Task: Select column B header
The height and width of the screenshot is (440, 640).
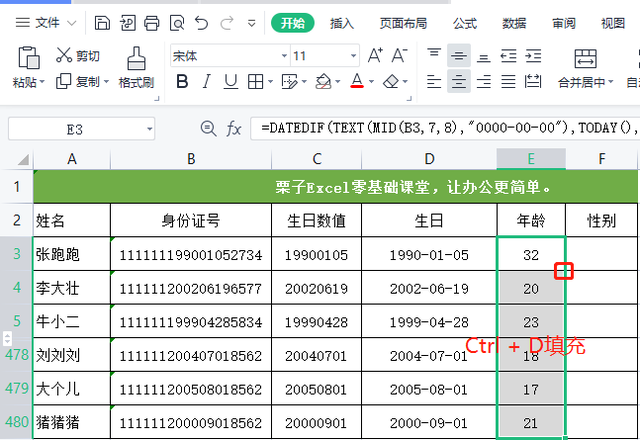Action: (x=191, y=159)
